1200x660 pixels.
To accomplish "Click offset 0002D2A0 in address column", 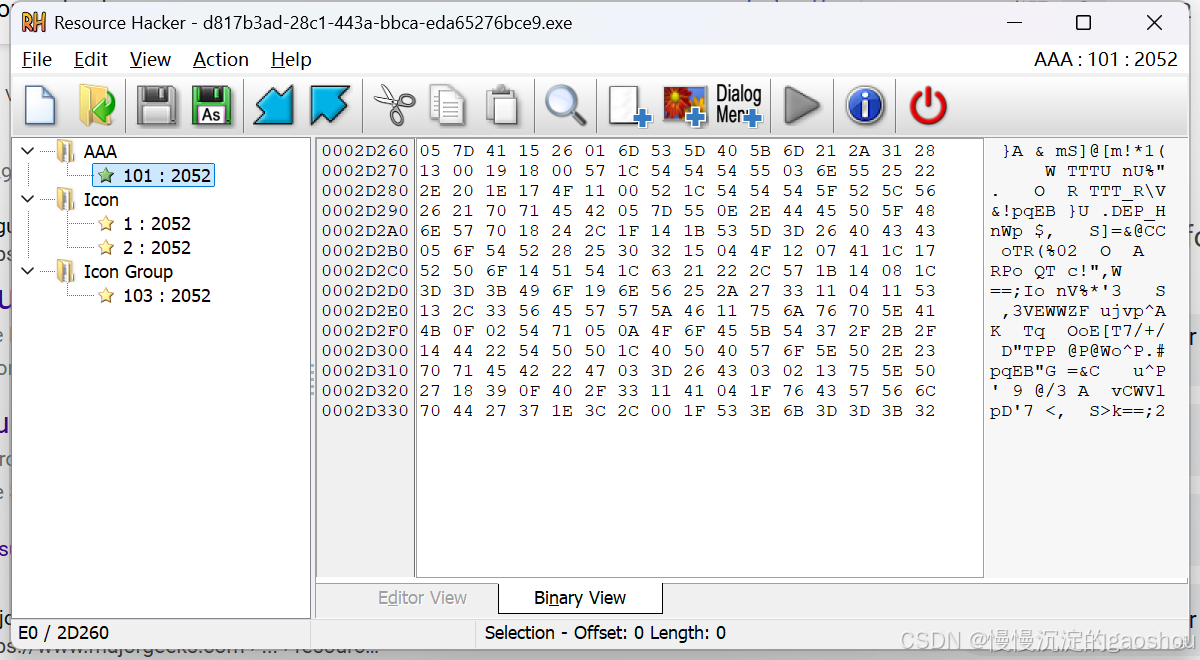I will tap(365, 231).
